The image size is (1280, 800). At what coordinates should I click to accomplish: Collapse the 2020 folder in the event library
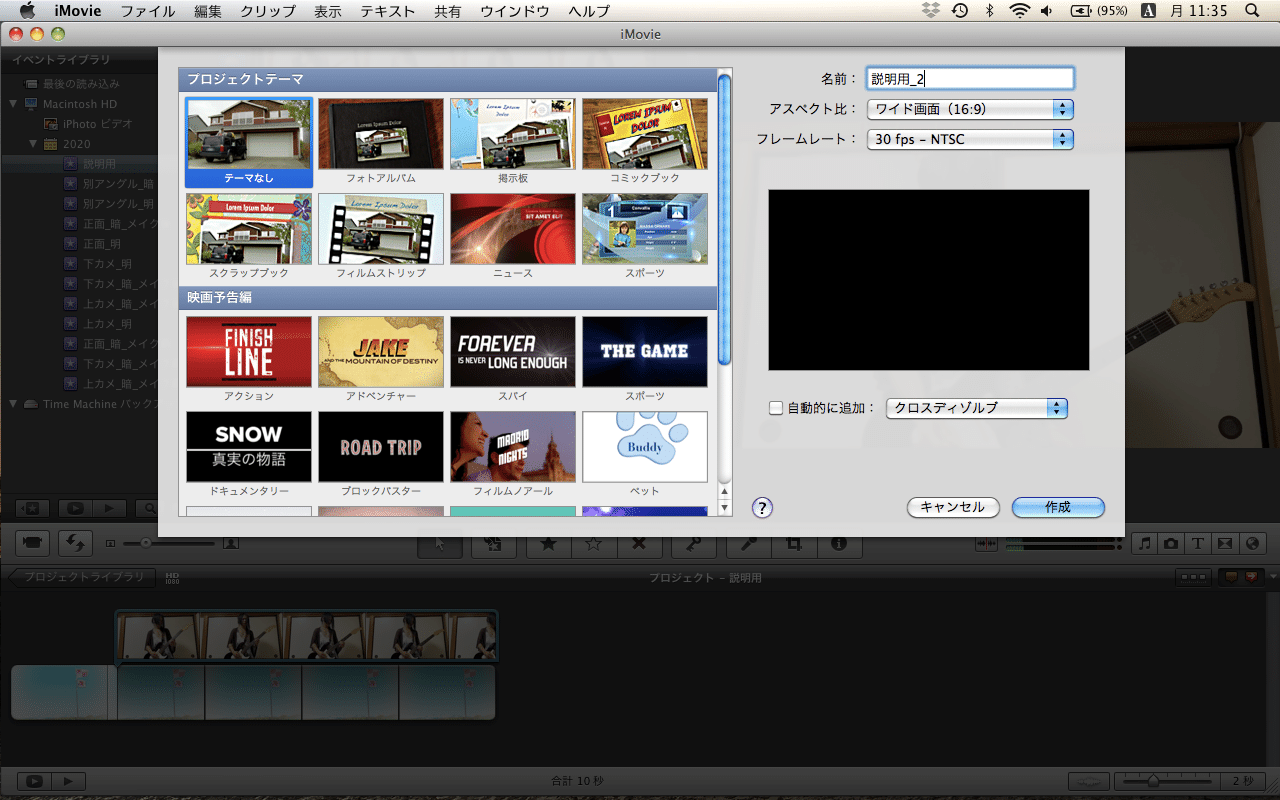click(x=33, y=144)
